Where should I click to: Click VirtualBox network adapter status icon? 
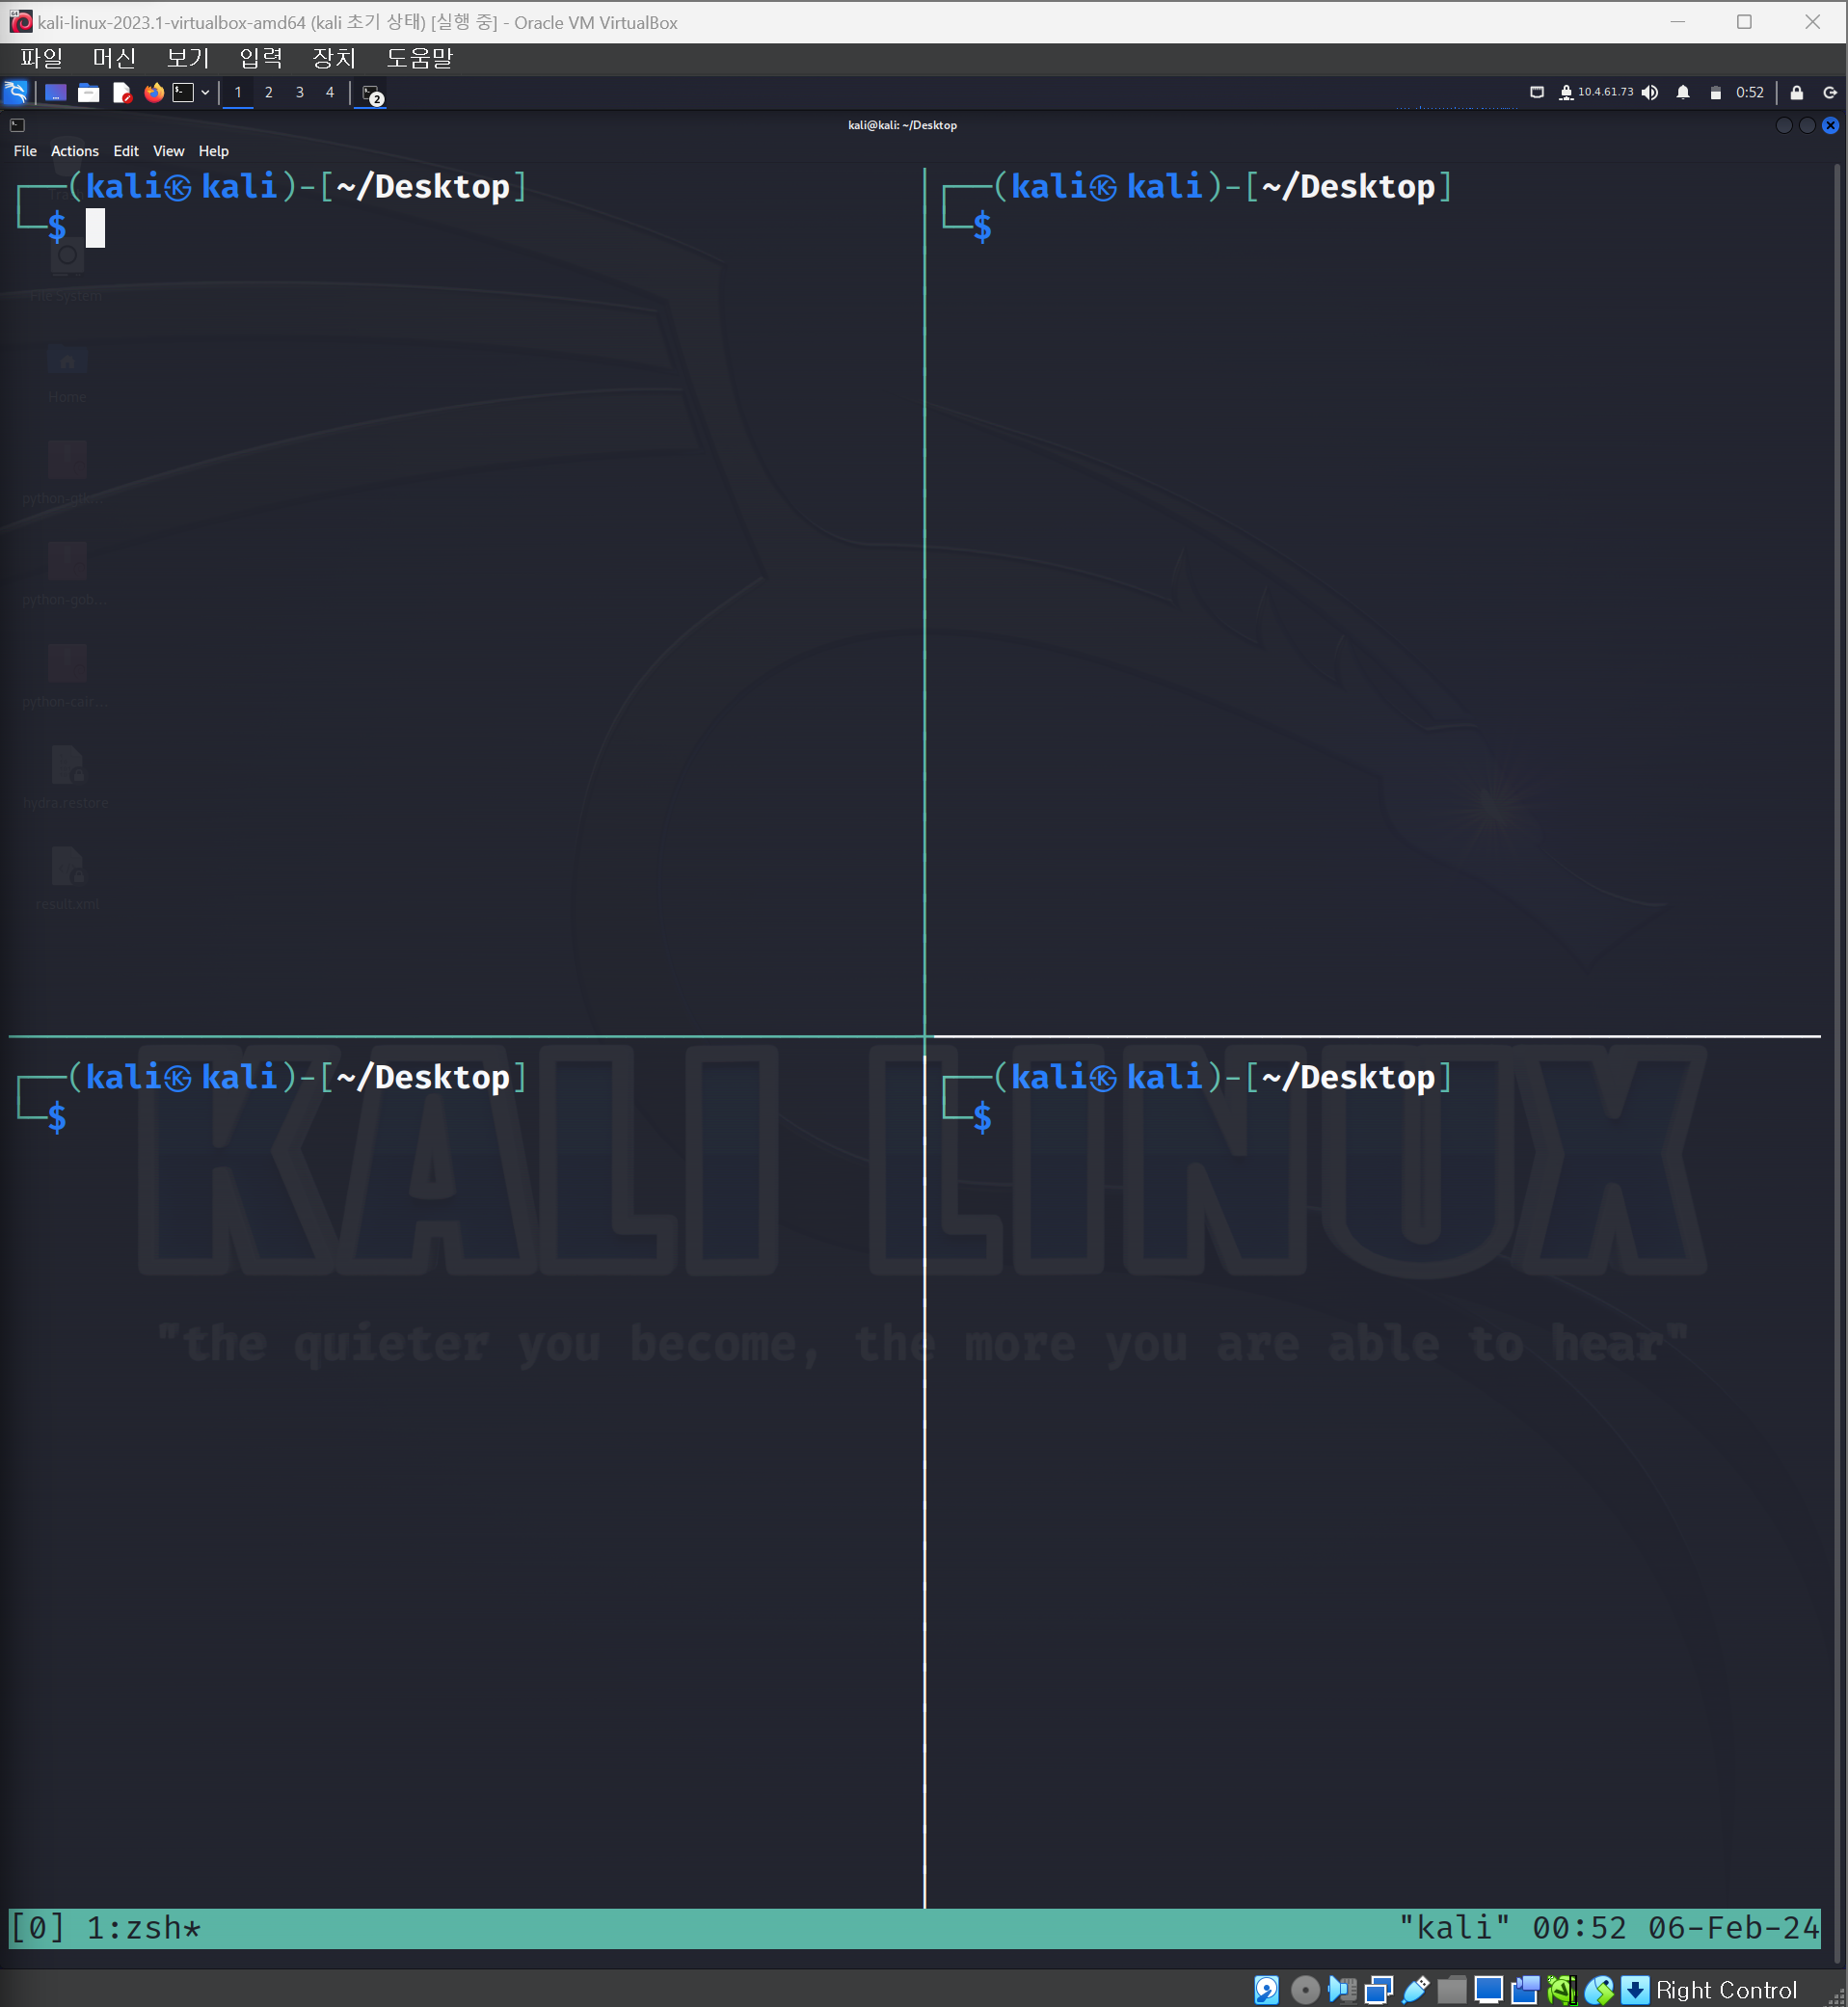(x=1379, y=1990)
